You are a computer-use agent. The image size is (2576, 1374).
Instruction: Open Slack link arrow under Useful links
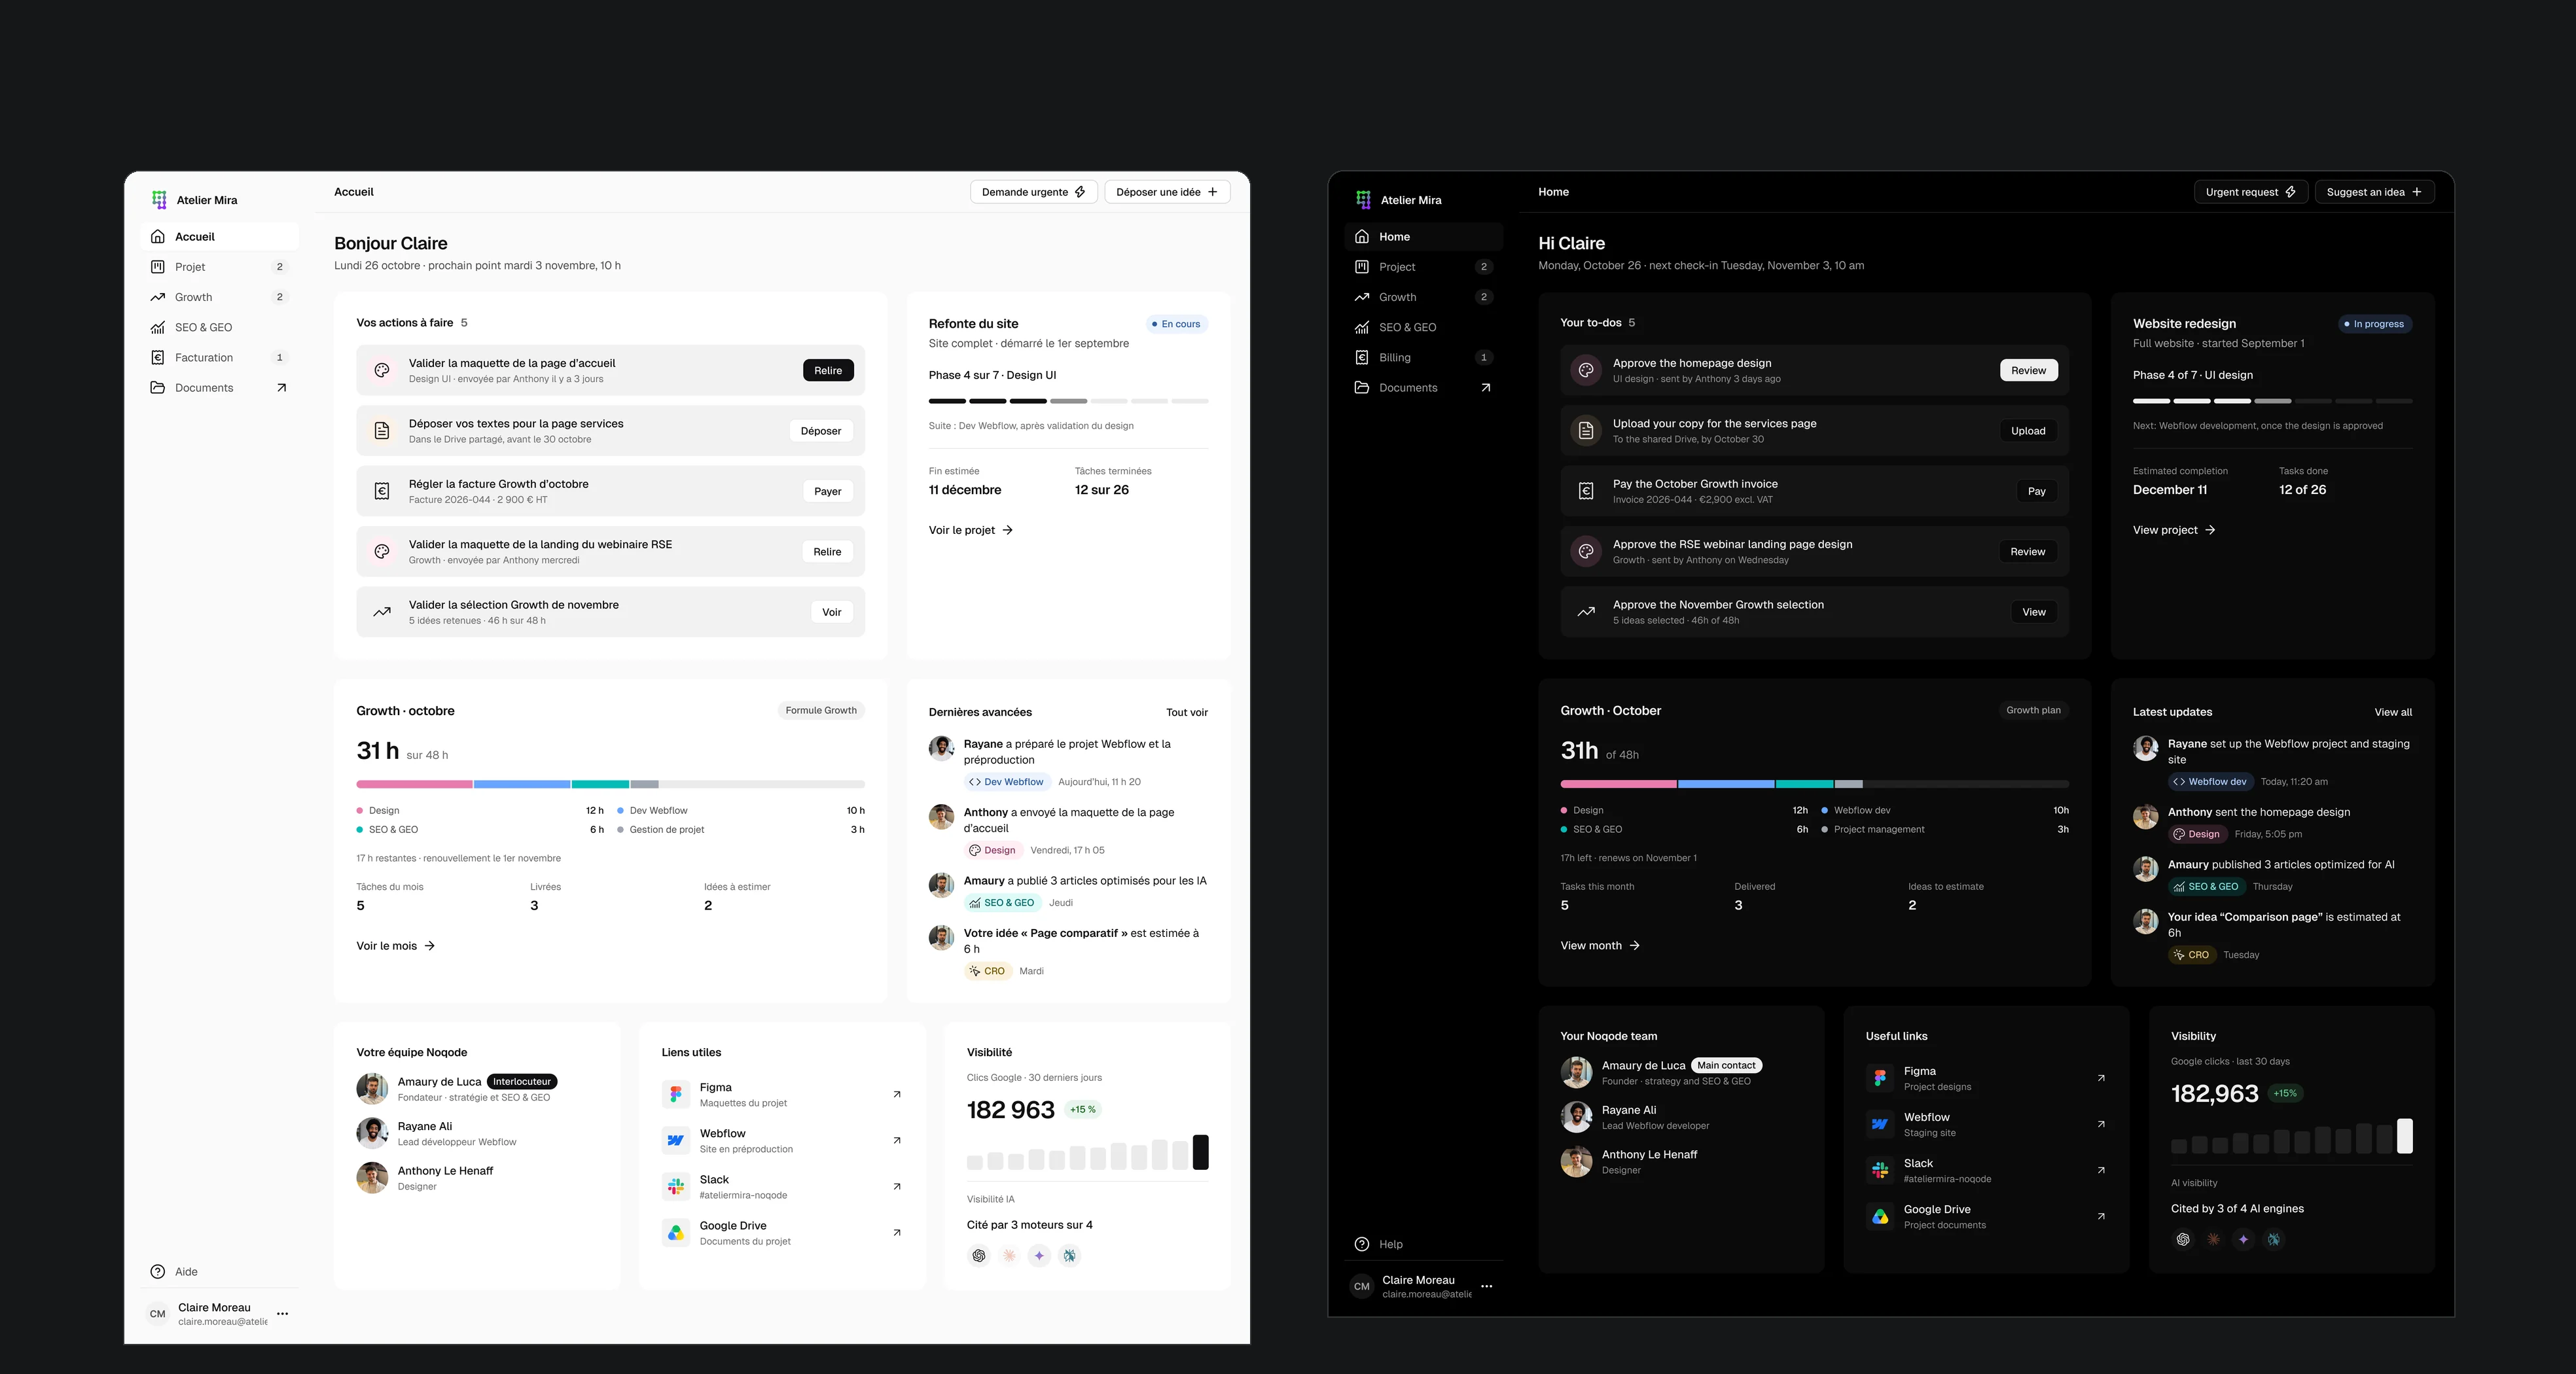click(x=2101, y=1170)
